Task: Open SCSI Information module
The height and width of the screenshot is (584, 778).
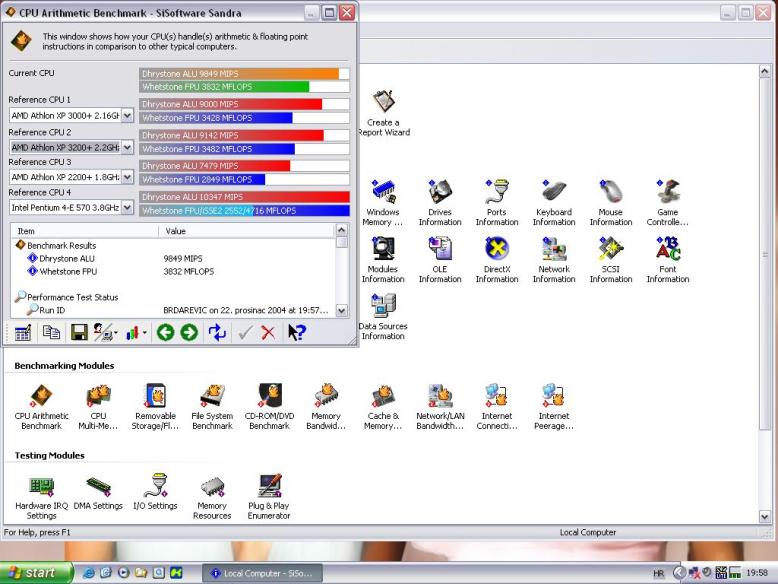Action: pos(611,260)
